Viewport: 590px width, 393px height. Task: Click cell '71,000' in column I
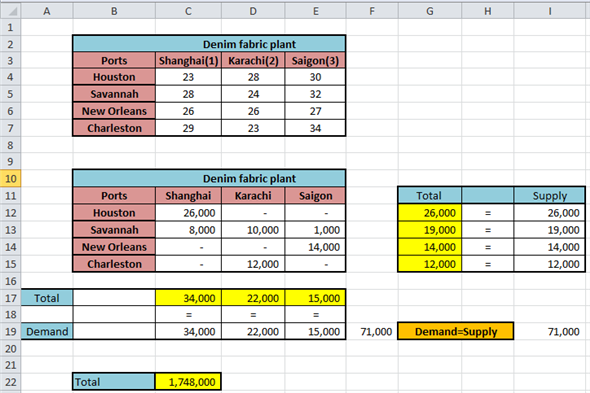(550, 332)
